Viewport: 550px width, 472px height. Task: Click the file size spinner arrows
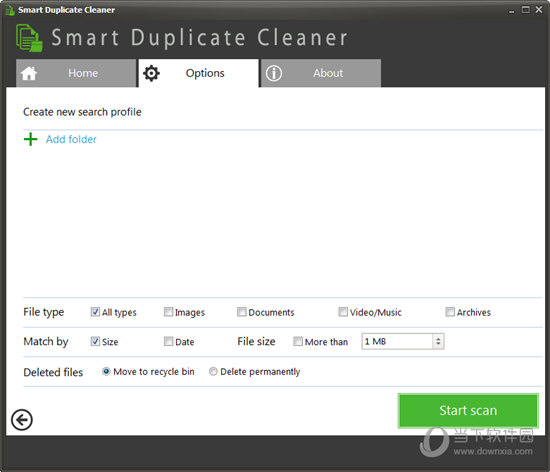pos(438,341)
